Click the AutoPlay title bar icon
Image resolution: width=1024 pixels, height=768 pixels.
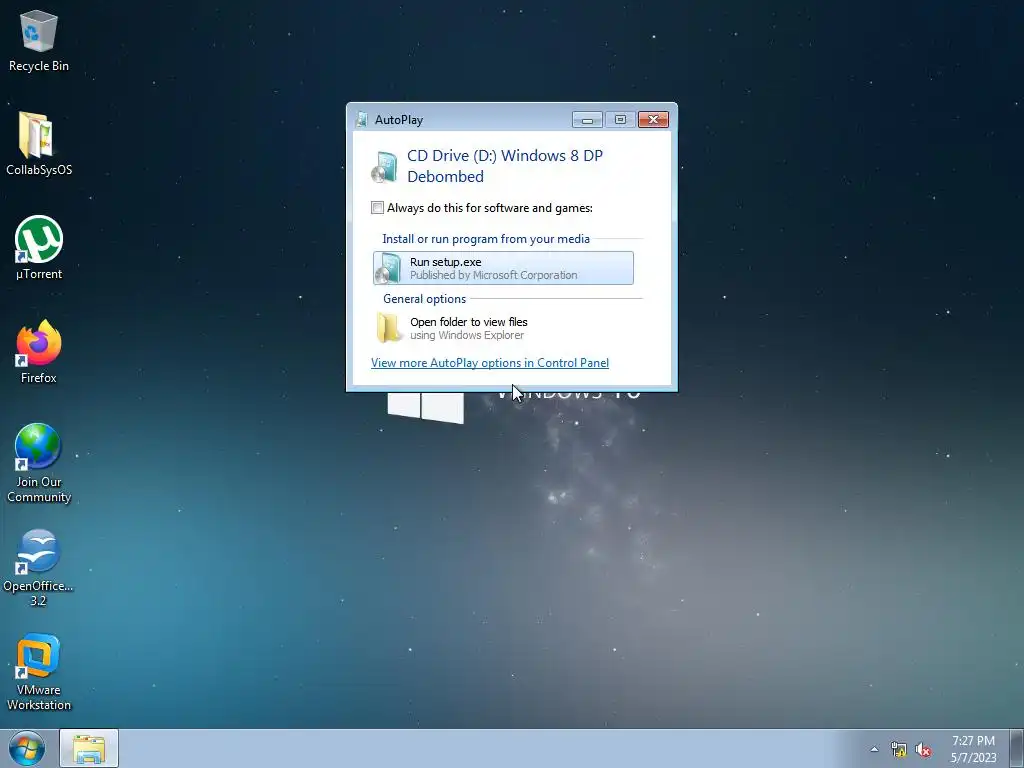click(x=362, y=120)
